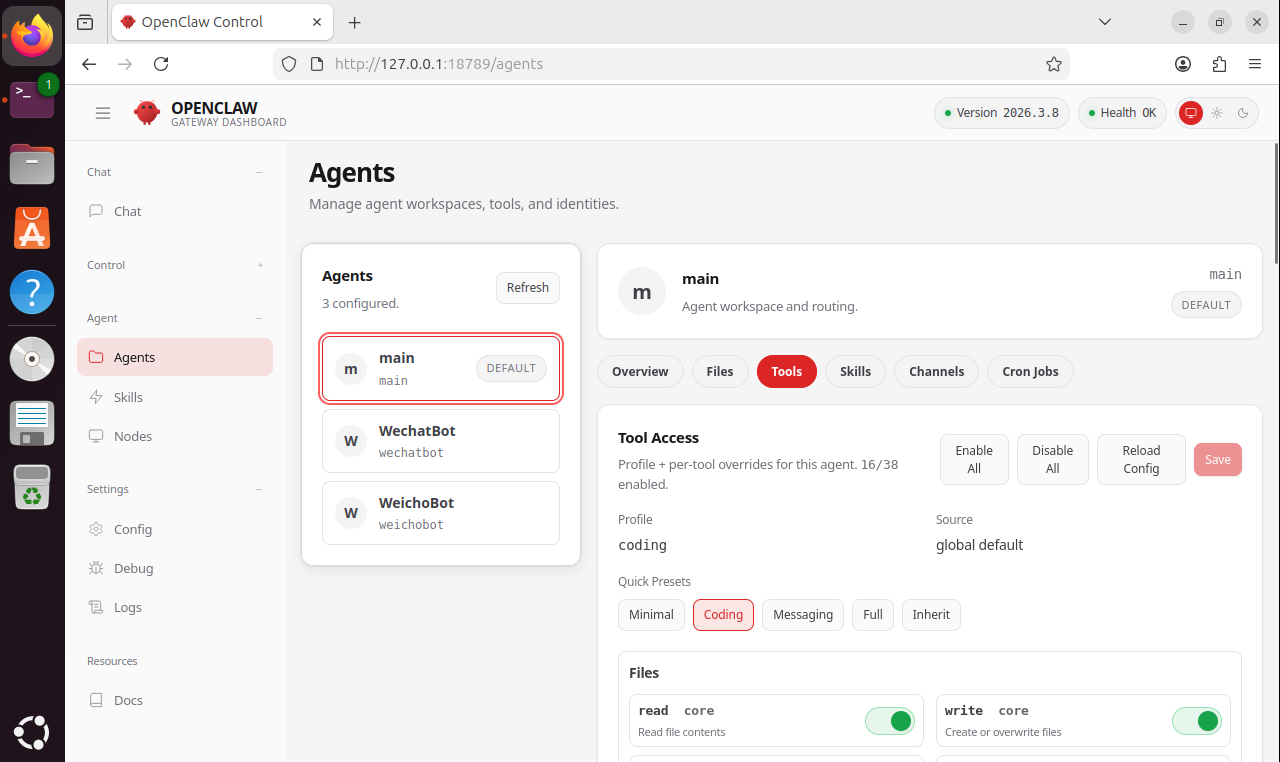Select the Tools tab
This screenshot has width=1280, height=762.
point(787,371)
